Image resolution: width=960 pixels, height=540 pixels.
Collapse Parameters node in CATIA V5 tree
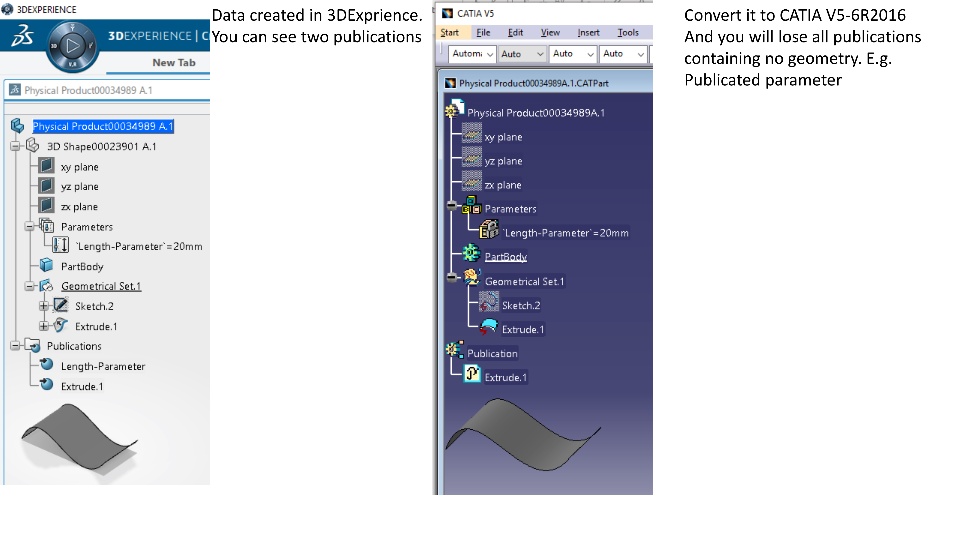(452, 206)
